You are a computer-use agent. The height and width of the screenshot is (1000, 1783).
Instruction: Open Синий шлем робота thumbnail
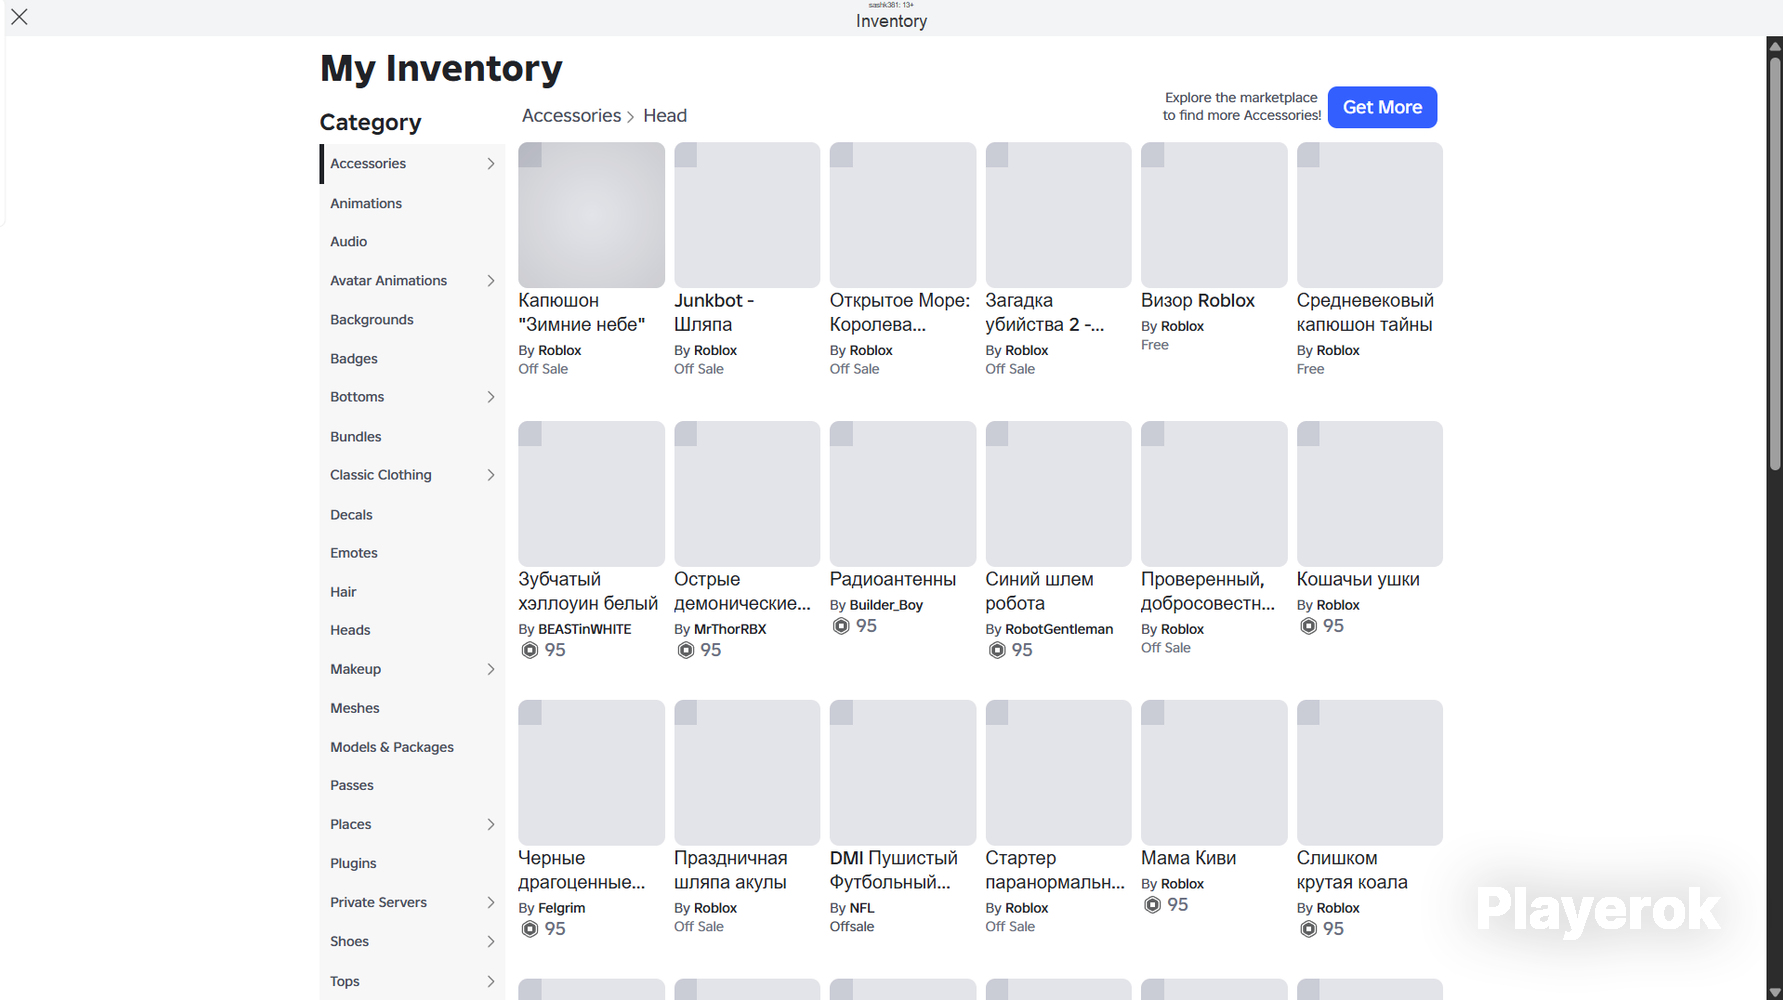(1058, 494)
